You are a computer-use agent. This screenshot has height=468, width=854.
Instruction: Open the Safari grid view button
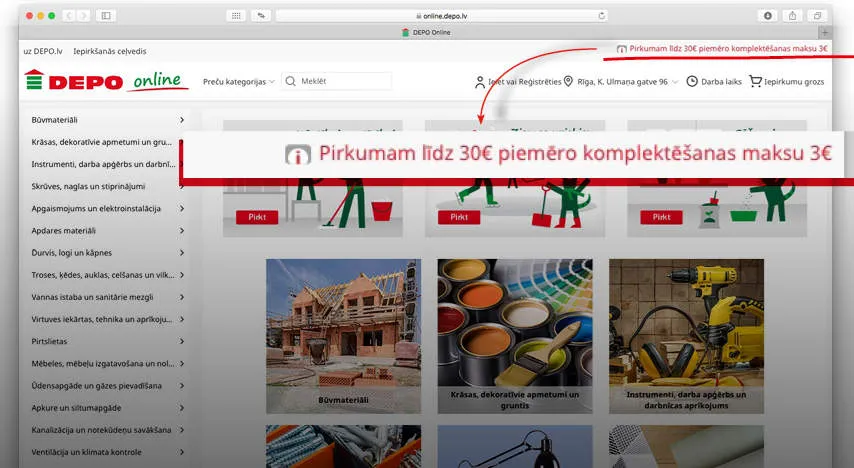click(236, 16)
